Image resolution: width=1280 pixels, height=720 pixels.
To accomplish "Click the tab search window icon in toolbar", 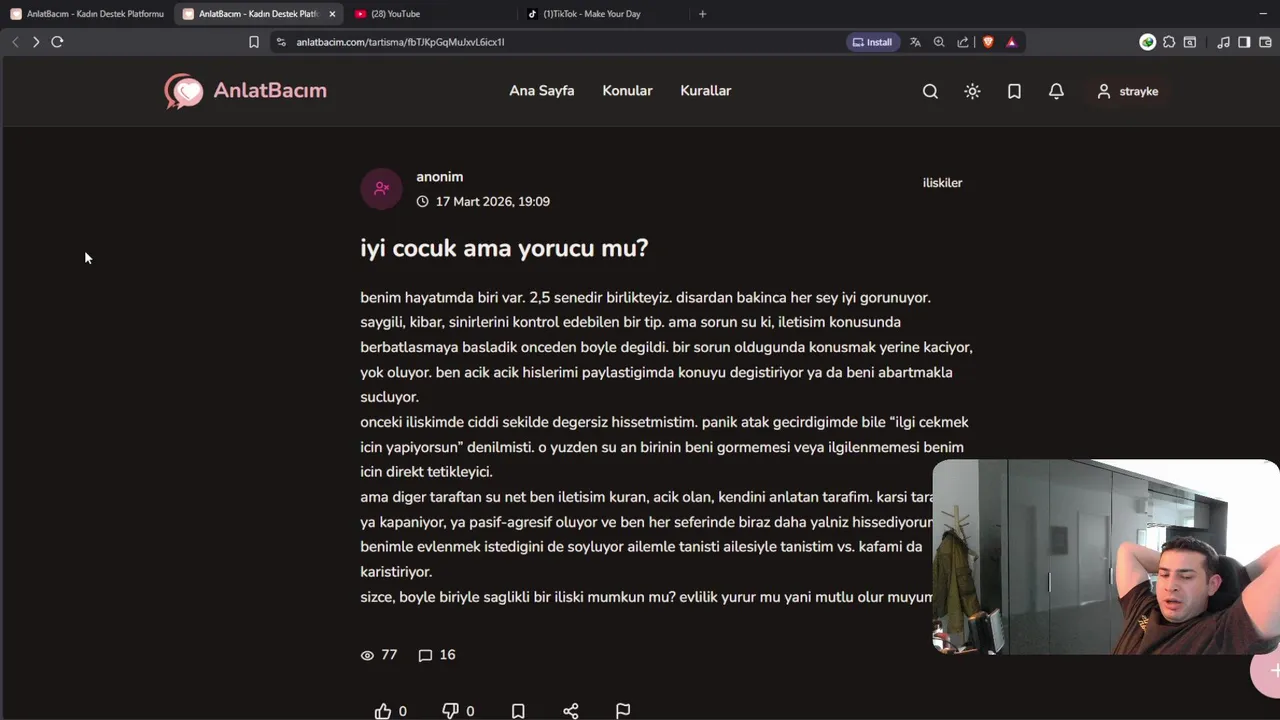I will click(1190, 42).
